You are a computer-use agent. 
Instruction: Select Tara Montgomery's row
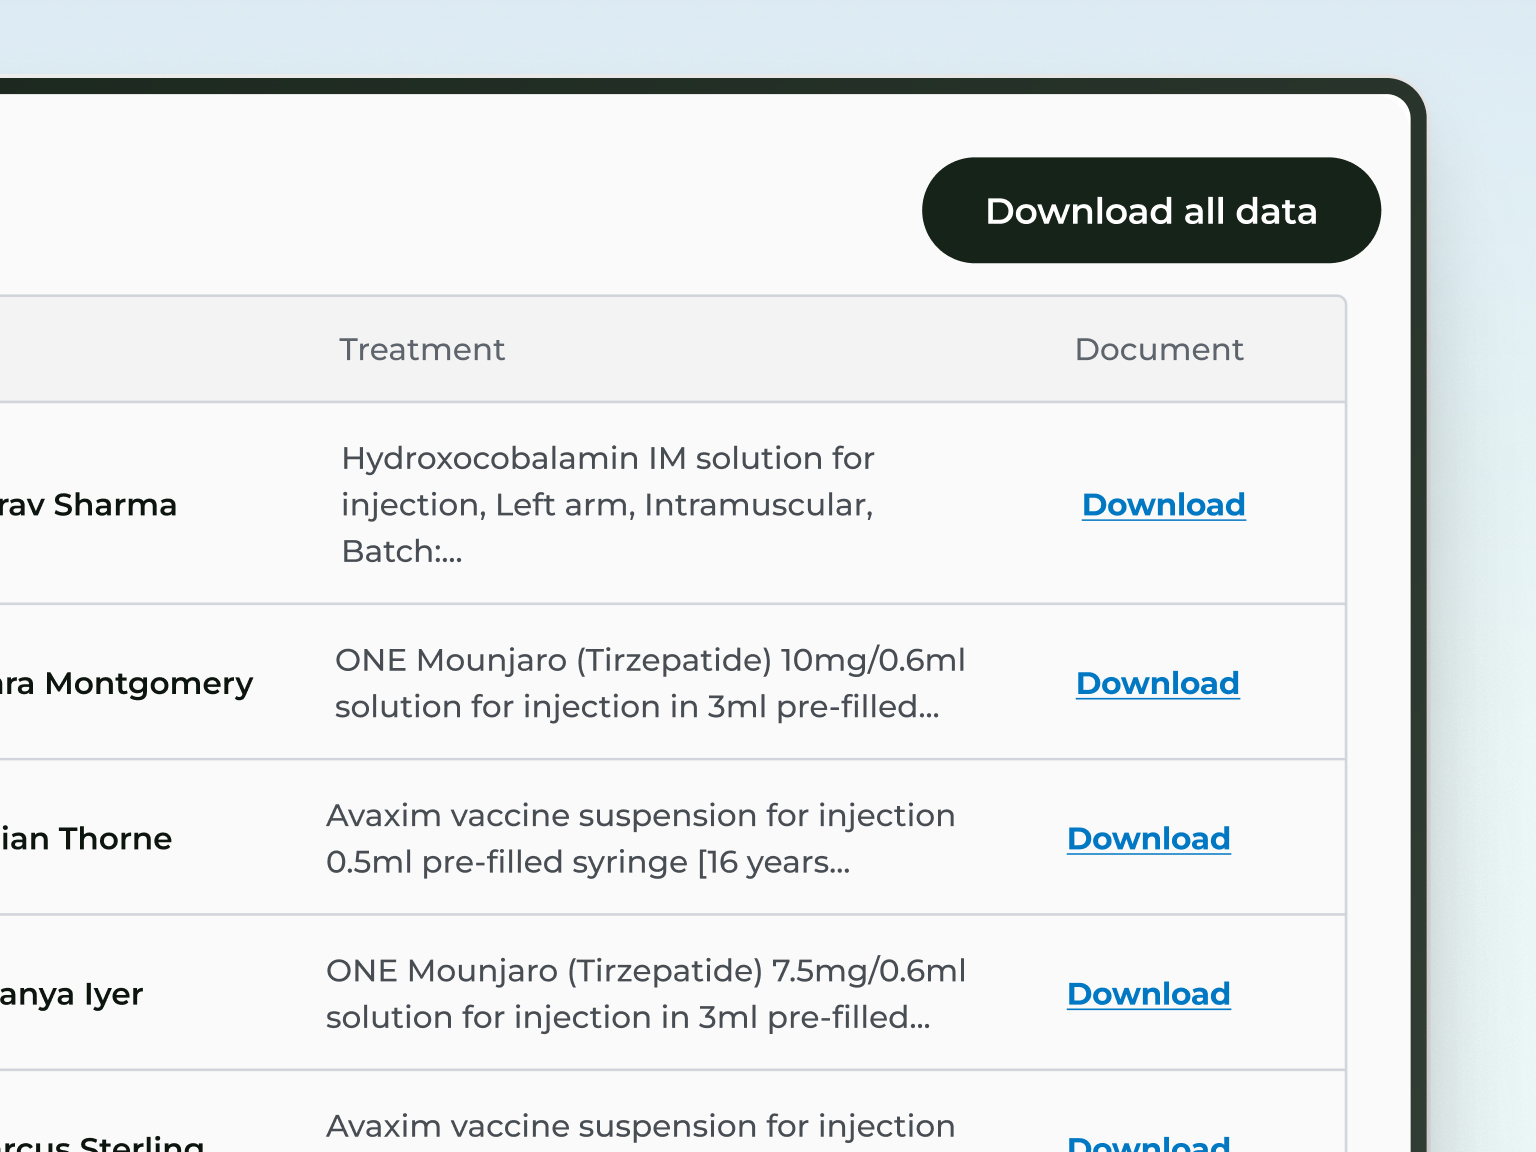click(126, 683)
